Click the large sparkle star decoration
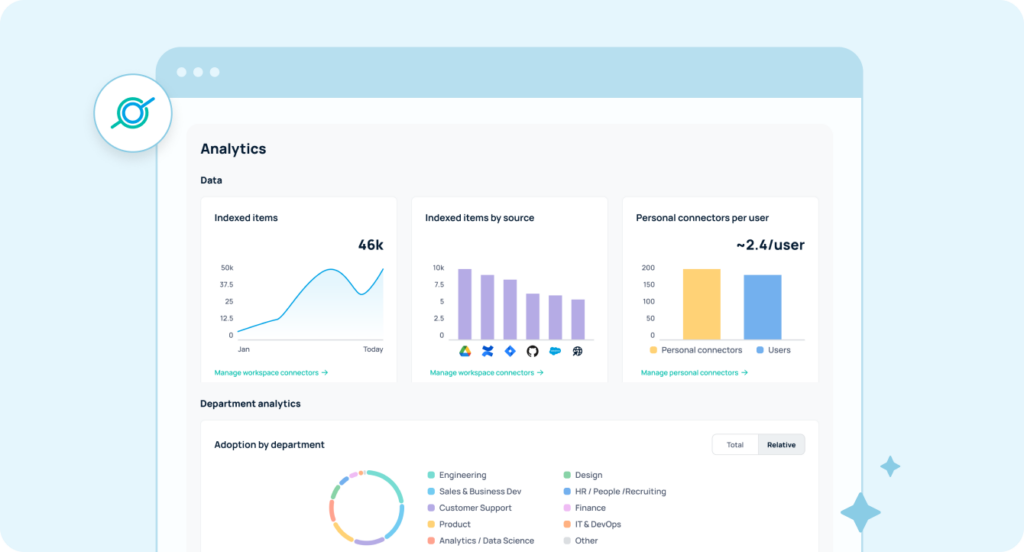This screenshot has height=552, width=1024. click(x=860, y=513)
